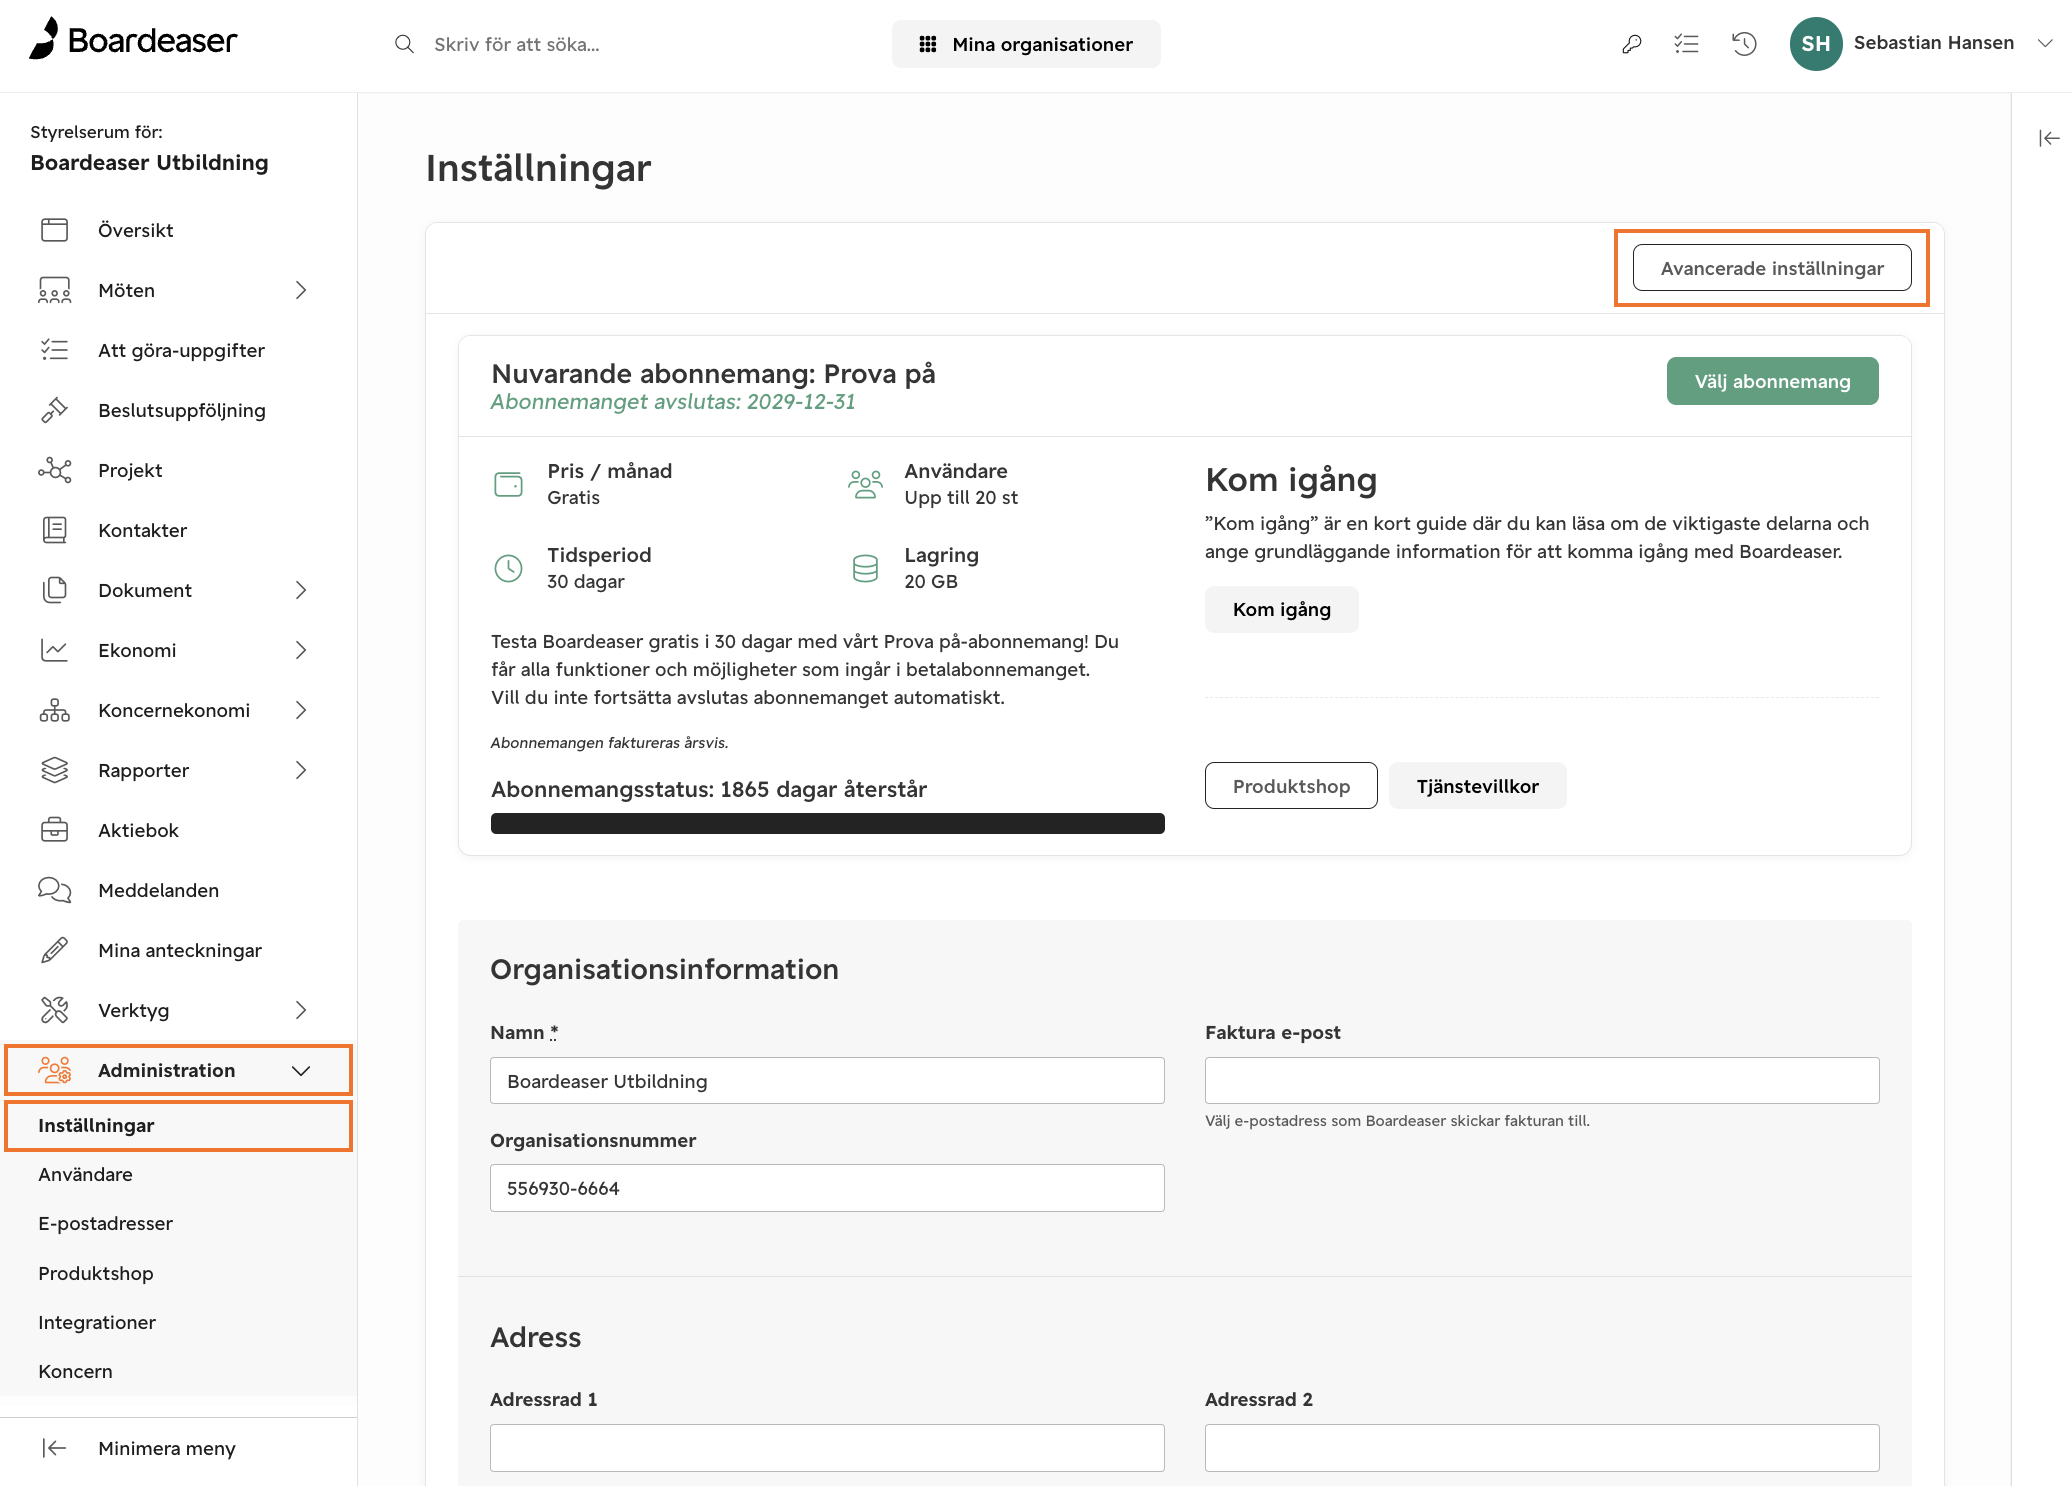
Task: Click the Projekt network icon
Action: pyautogui.click(x=55, y=470)
